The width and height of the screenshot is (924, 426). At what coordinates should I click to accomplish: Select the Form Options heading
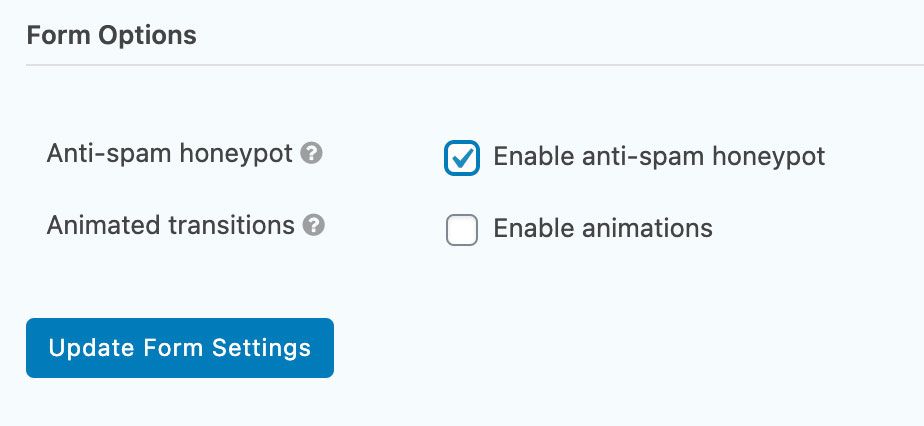coord(111,35)
